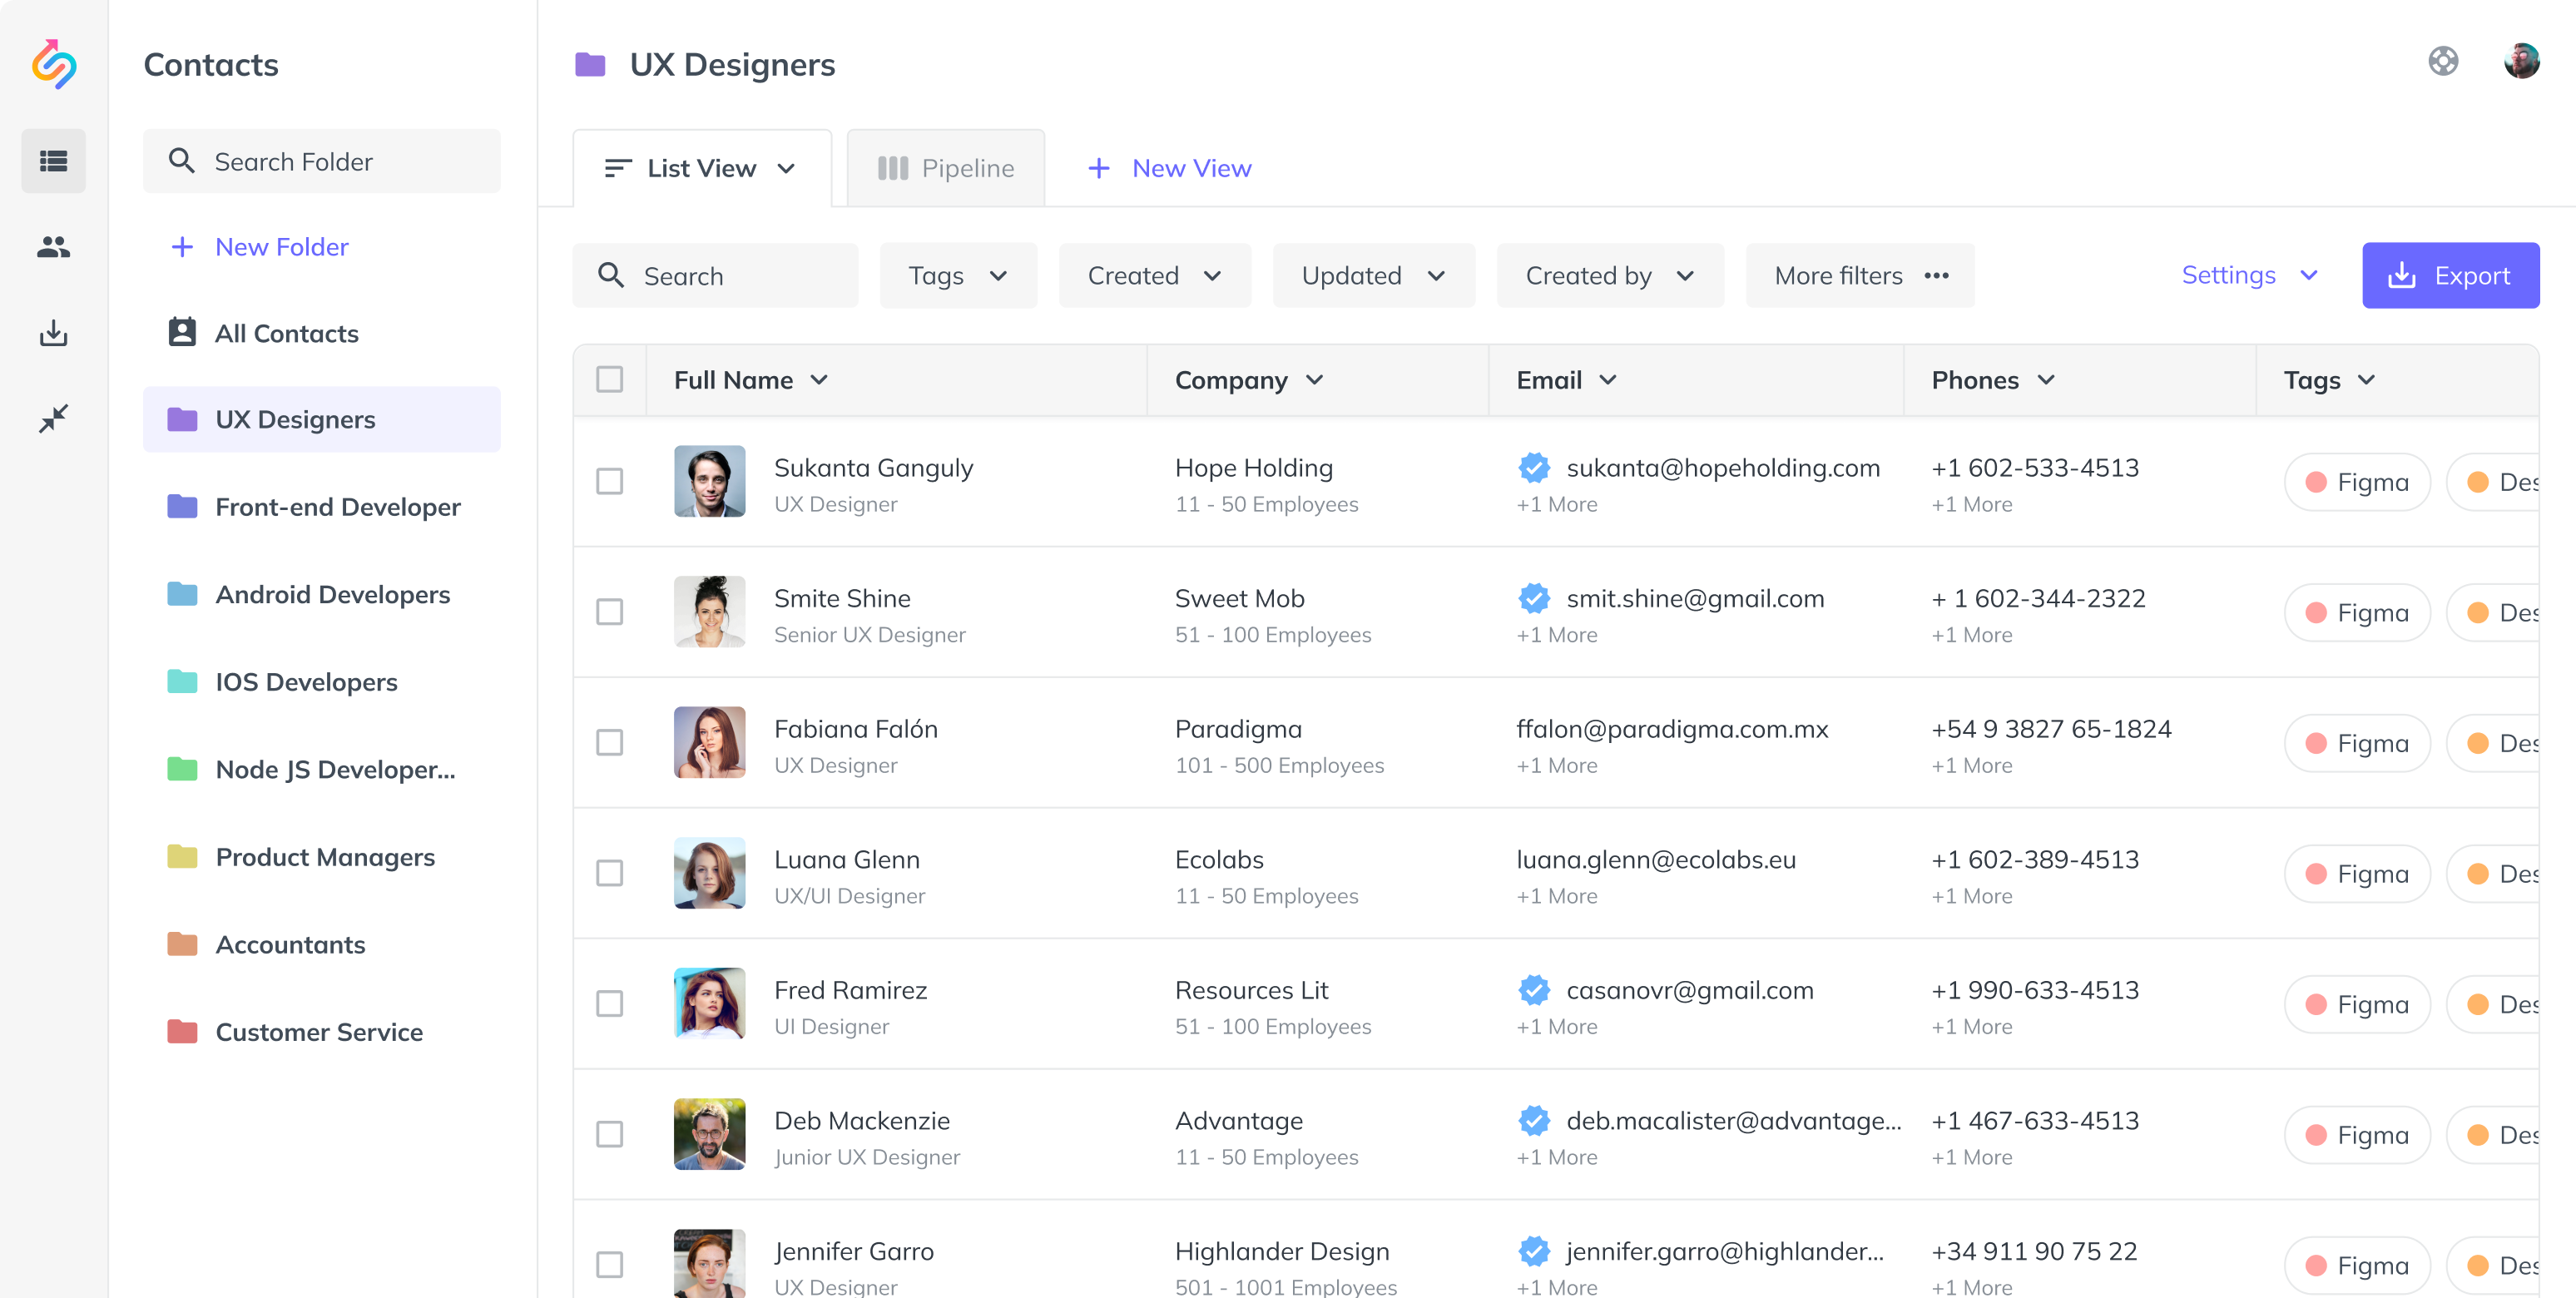The width and height of the screenshot is (2576, 1298).
Task: Select the Fabiana Falón row checkbox
Action: tap(609, 742)
